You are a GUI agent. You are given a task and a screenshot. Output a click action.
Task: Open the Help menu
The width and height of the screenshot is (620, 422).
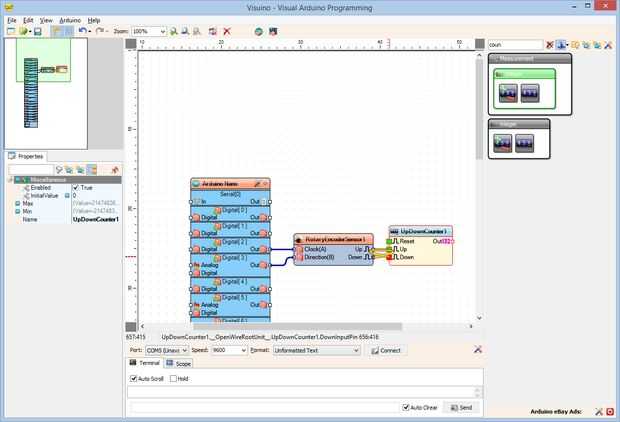pos(94,20)
